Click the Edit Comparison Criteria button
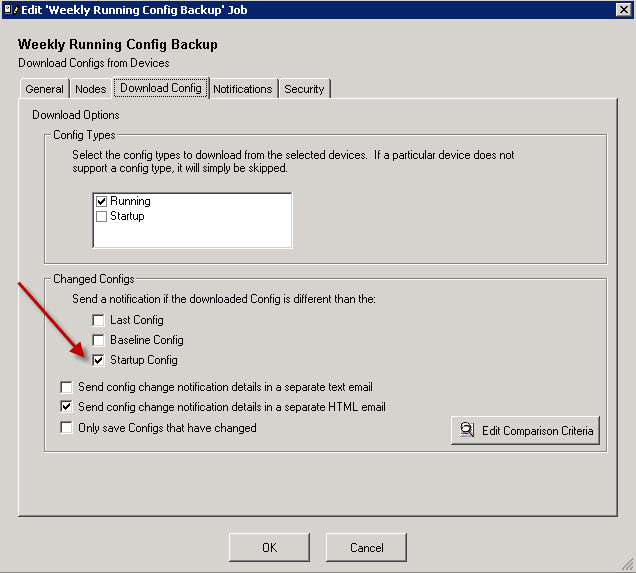This screenshot has height=573, width=636. point(525,430)
